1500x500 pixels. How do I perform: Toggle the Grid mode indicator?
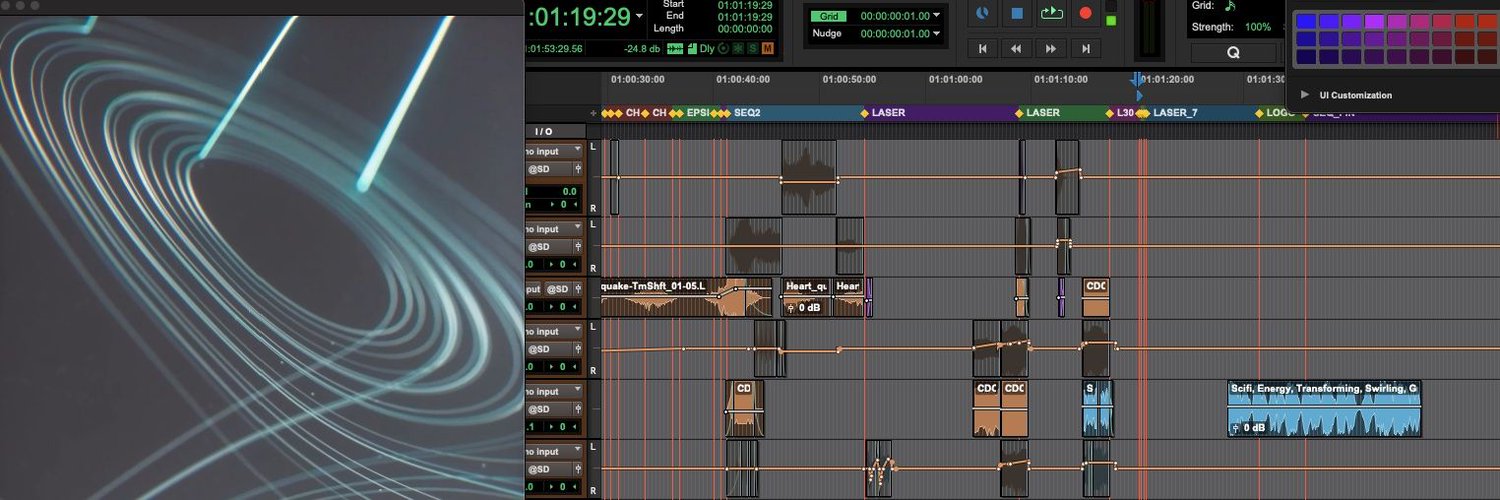pos(829,16)
